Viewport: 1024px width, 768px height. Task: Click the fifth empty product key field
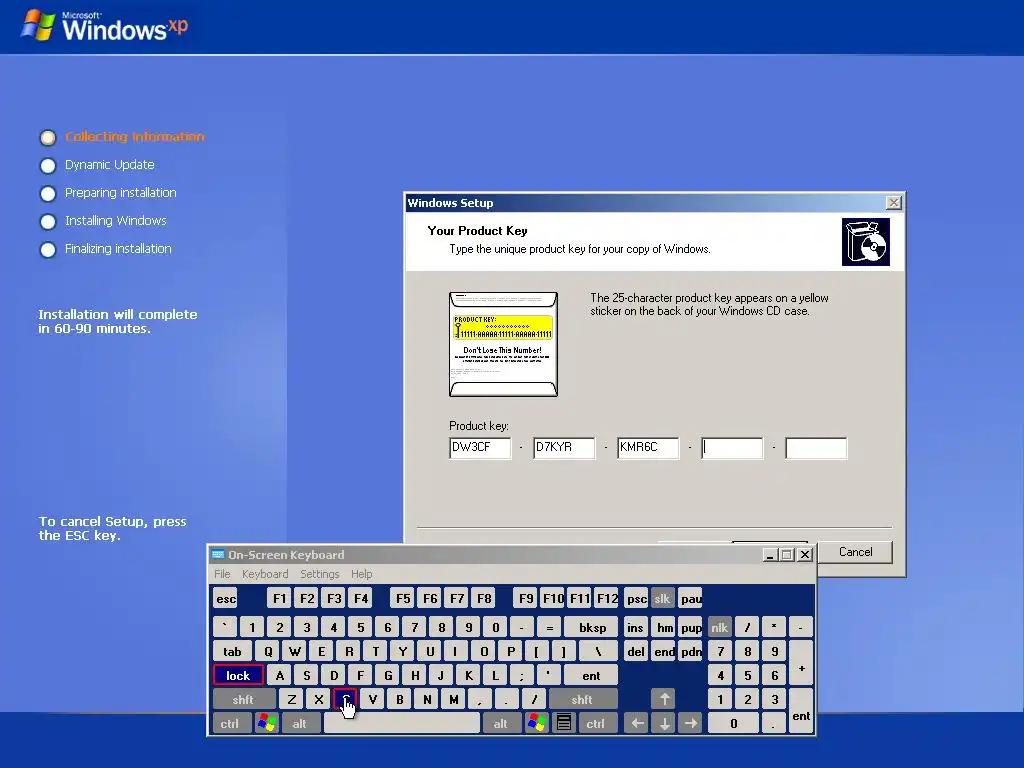pyautogui.click(x=816, y=448)
